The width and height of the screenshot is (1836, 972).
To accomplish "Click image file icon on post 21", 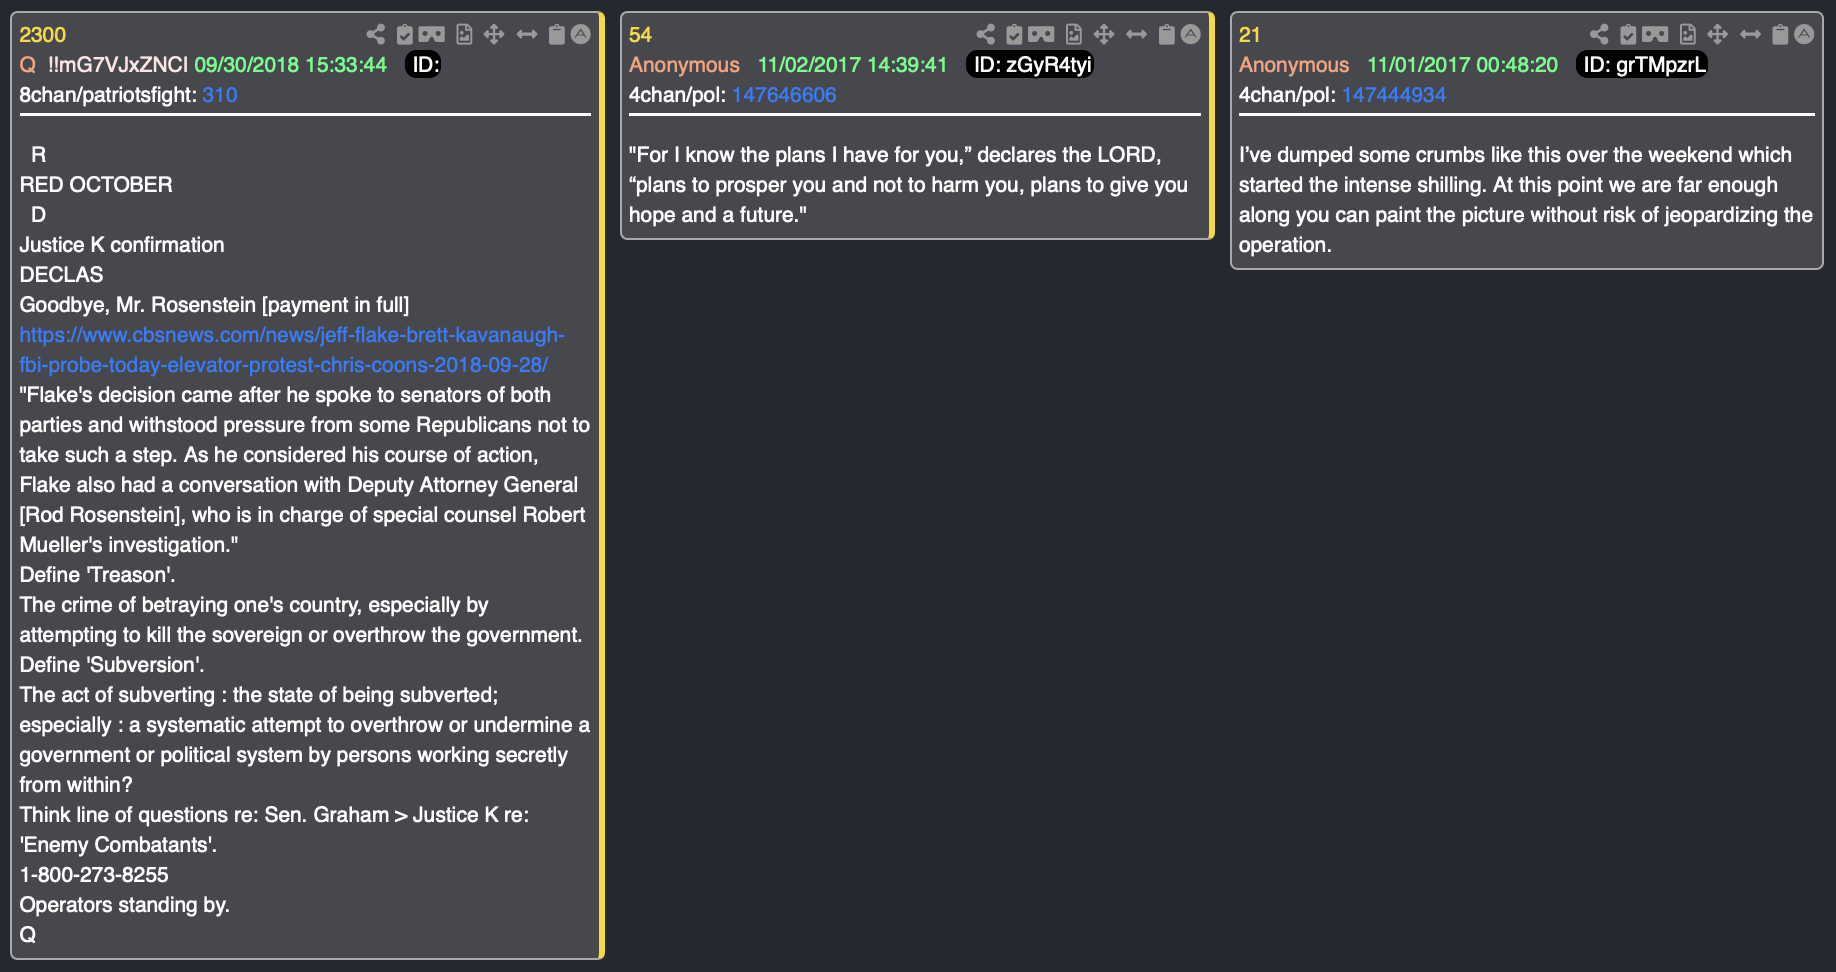I will pyautogui.click(x=1688, y=35).
